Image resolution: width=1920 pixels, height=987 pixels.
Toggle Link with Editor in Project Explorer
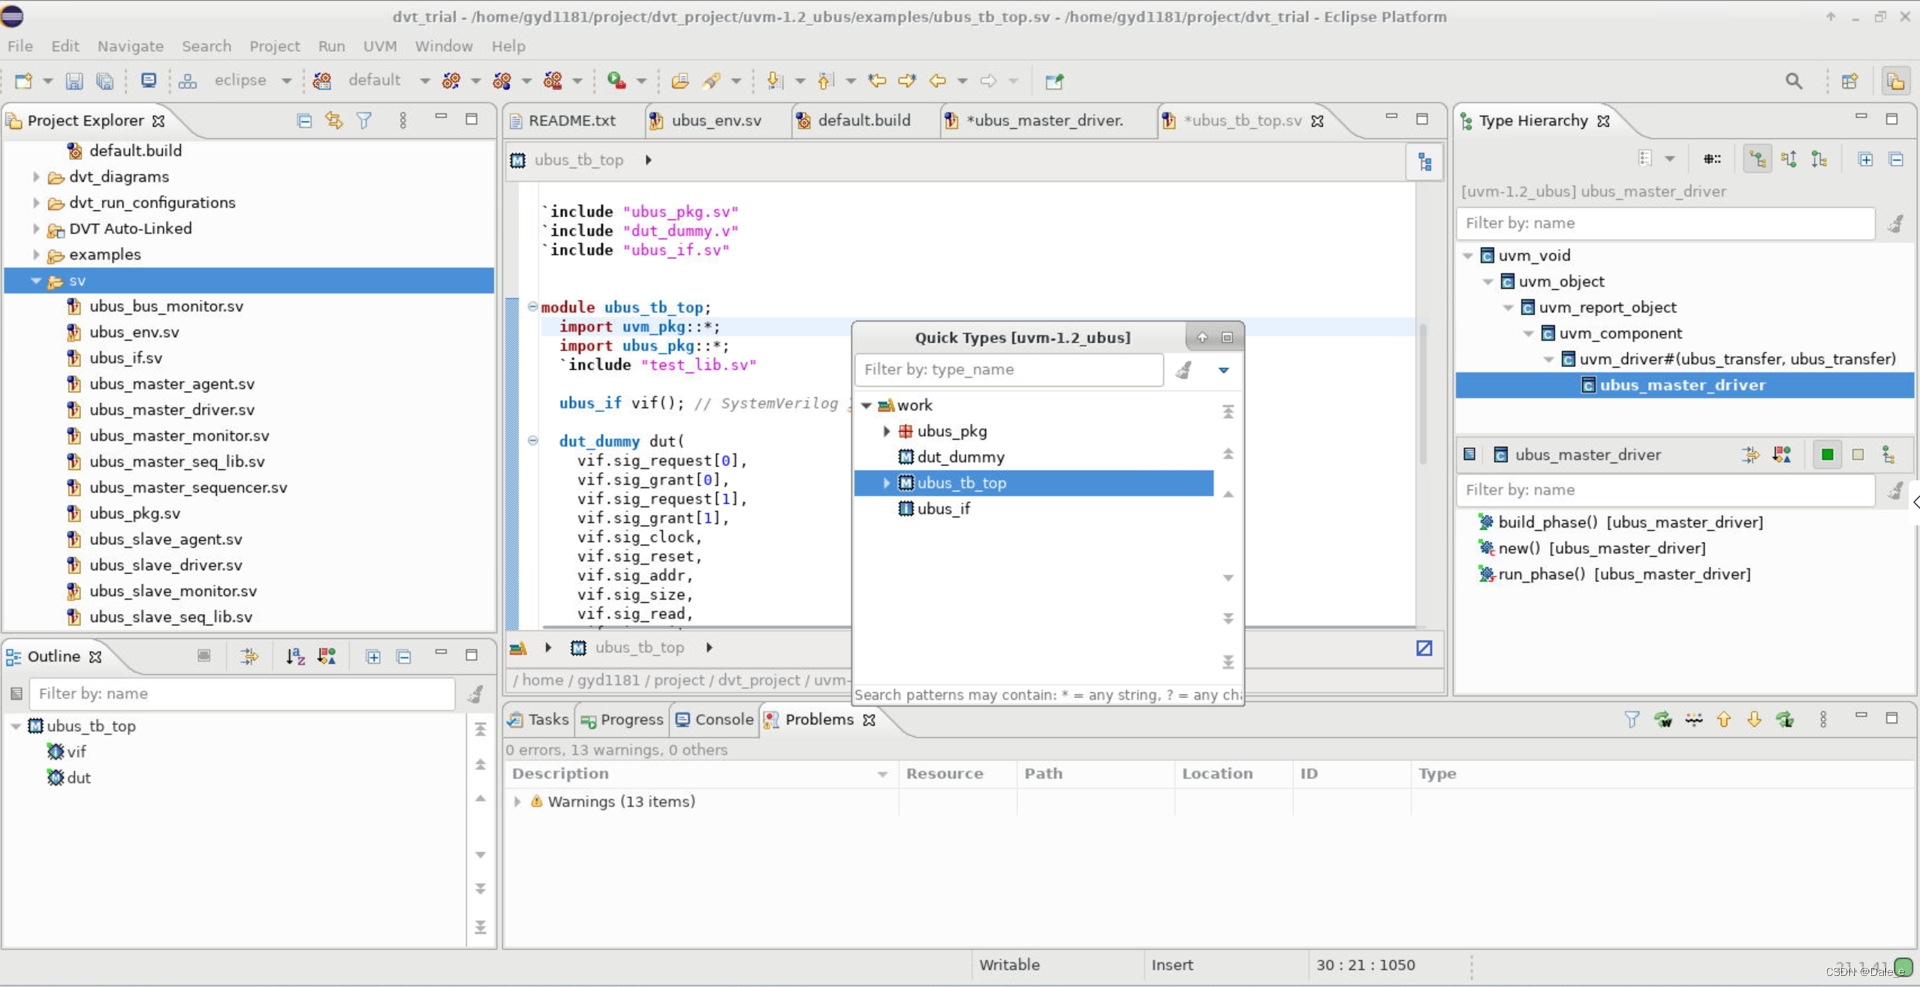click(x=334, y=120)
